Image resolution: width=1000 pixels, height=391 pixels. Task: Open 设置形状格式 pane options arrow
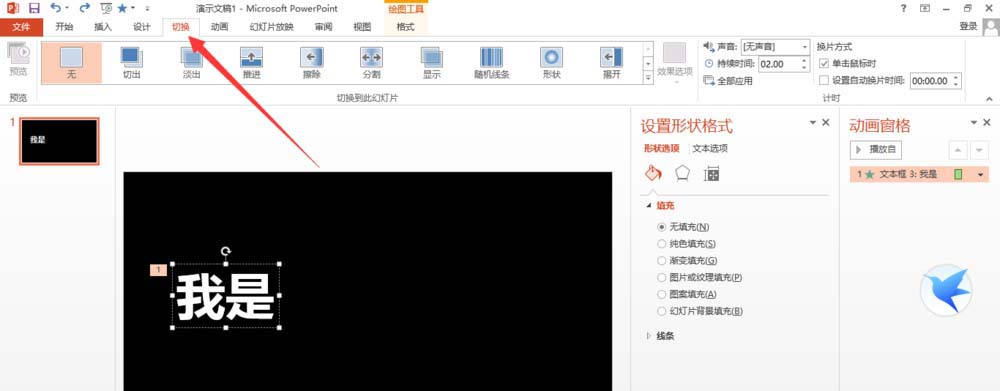812,122
